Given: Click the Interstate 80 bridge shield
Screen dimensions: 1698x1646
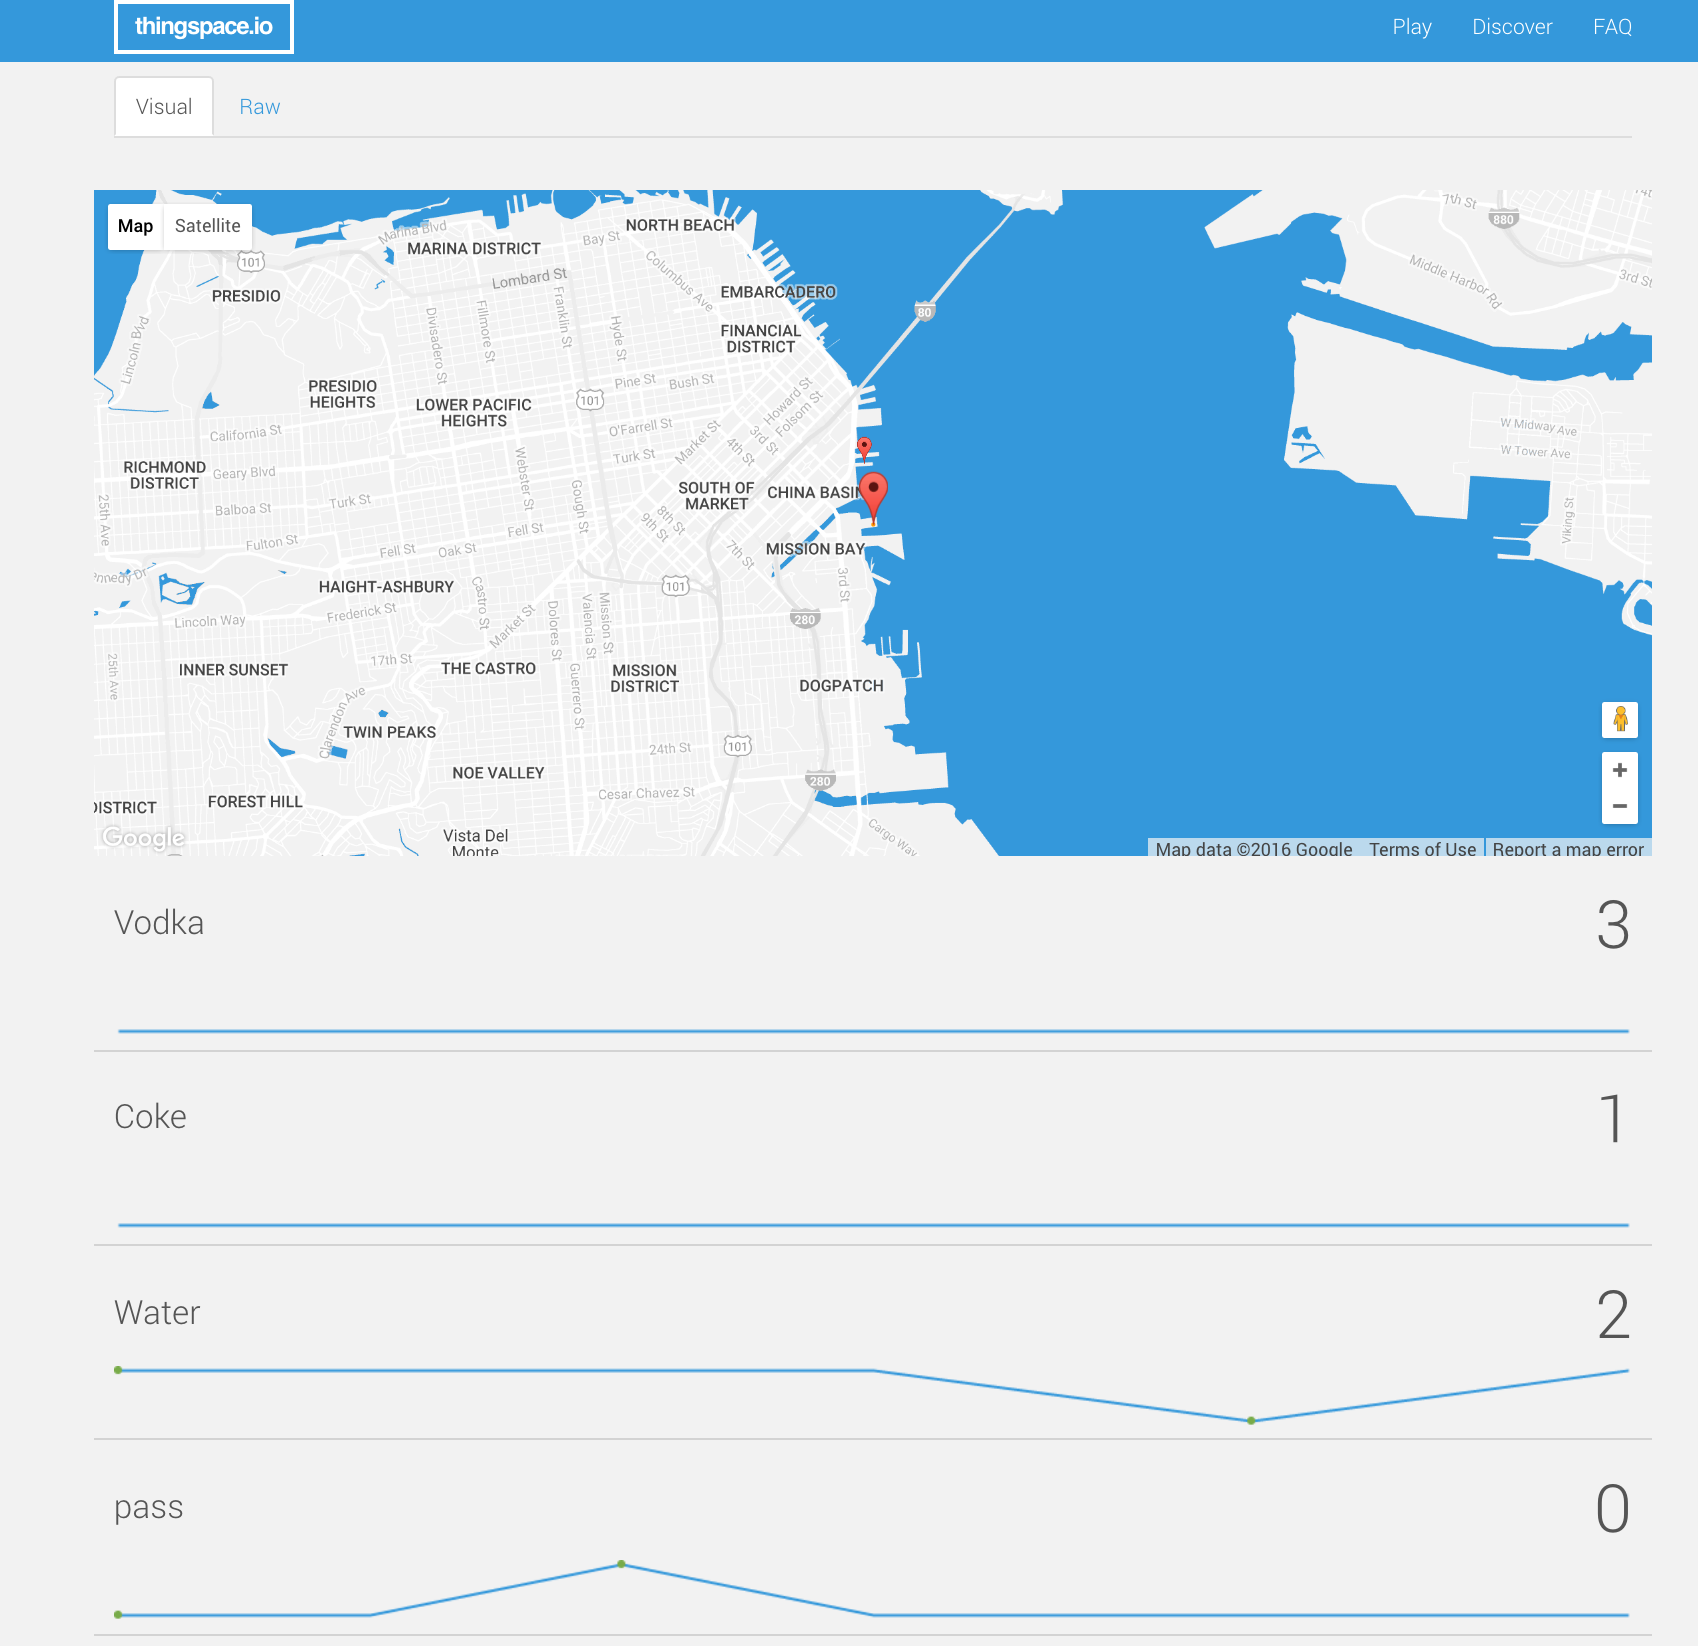Looking at the screenshot, I should (925, 312).
